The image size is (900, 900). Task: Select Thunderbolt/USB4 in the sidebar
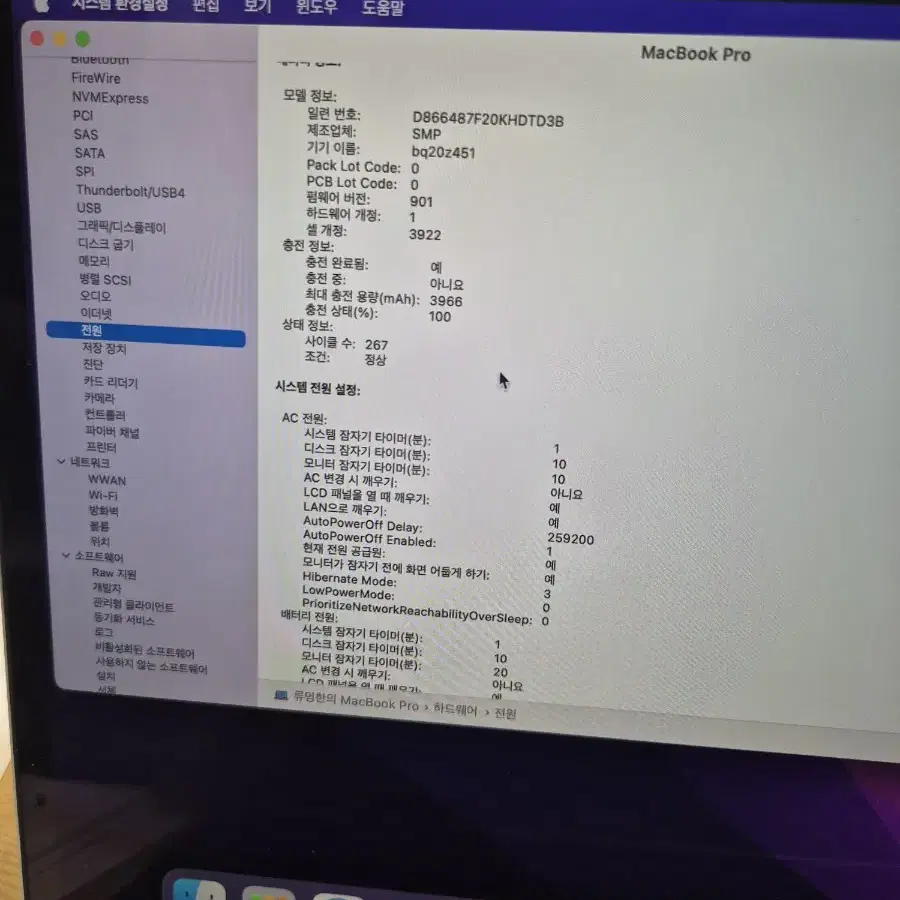130,191
